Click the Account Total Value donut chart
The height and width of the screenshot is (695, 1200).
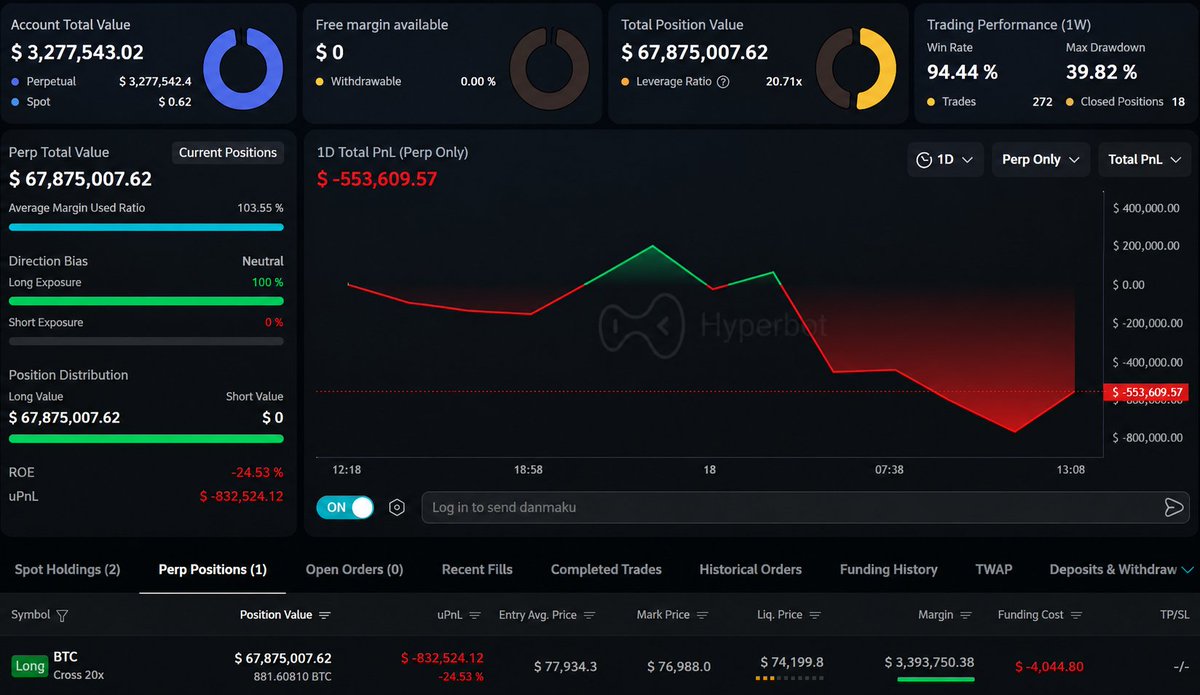pyautogui.click(x=243, y=70)
